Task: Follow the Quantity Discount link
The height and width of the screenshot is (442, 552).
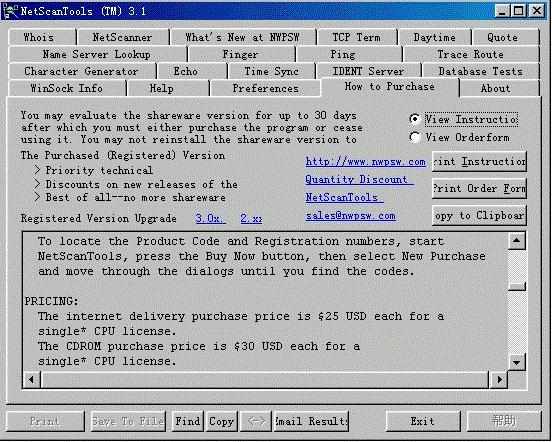Action: (x=359, y=179)
